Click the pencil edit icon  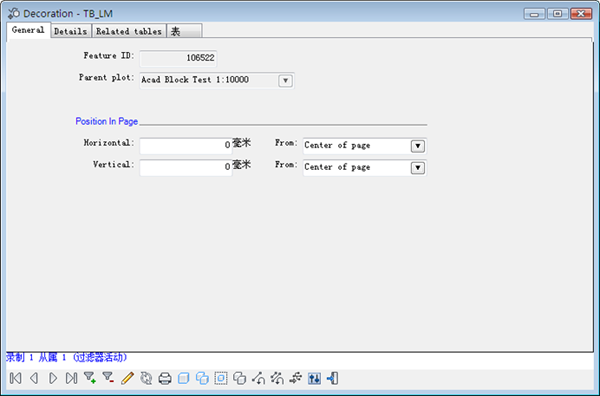point(127,378)
